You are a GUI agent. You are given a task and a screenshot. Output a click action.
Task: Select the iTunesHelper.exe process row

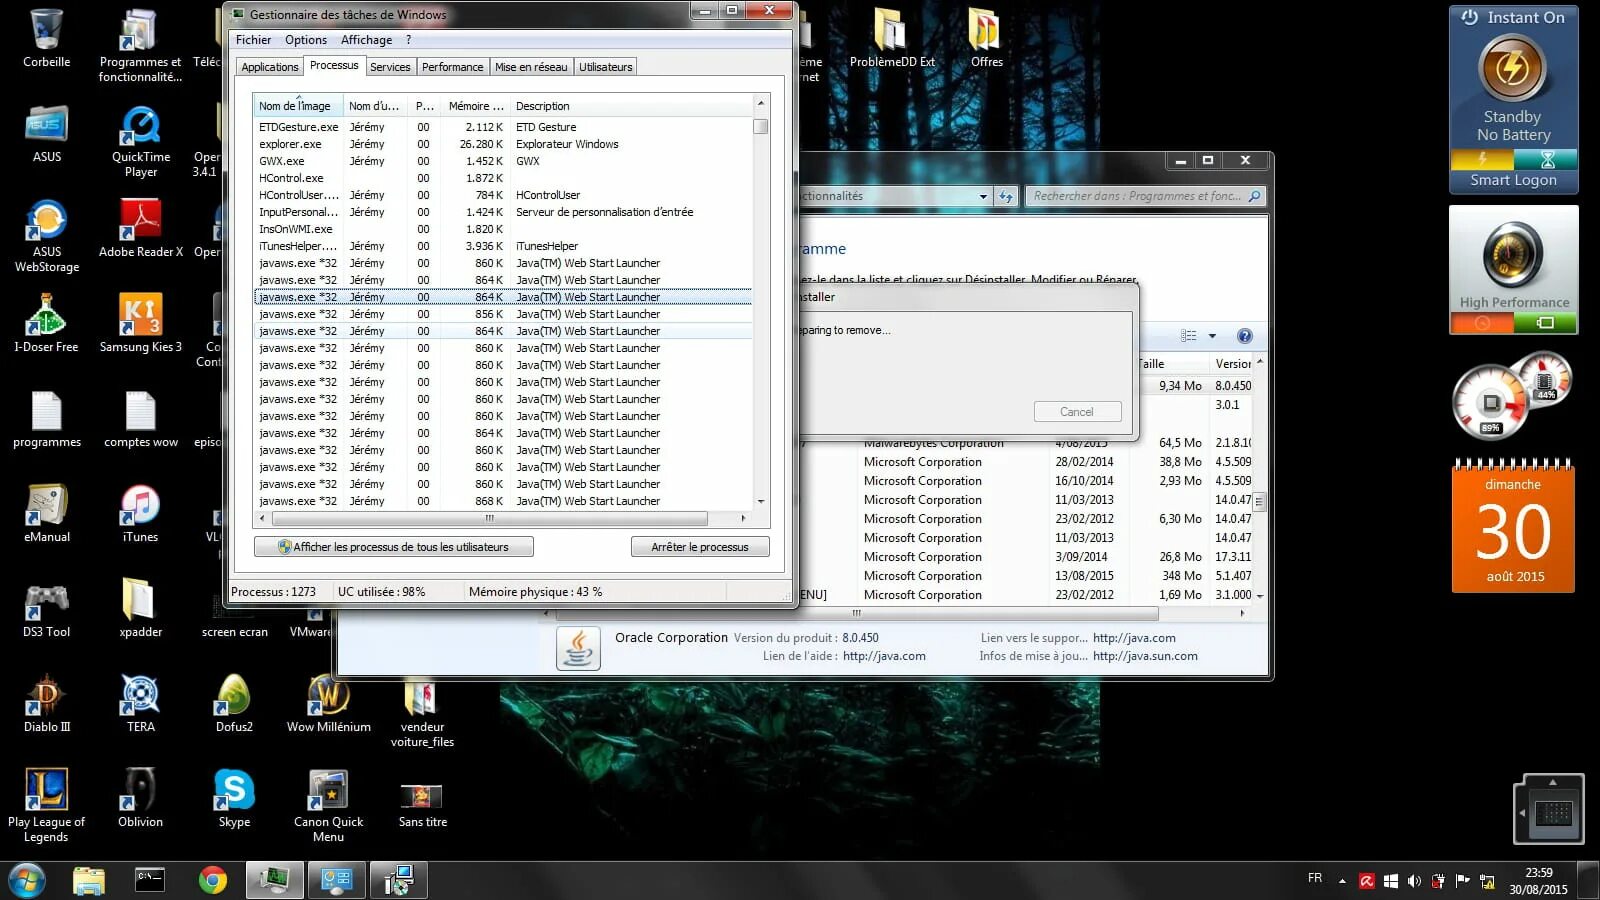click(503, 246)
